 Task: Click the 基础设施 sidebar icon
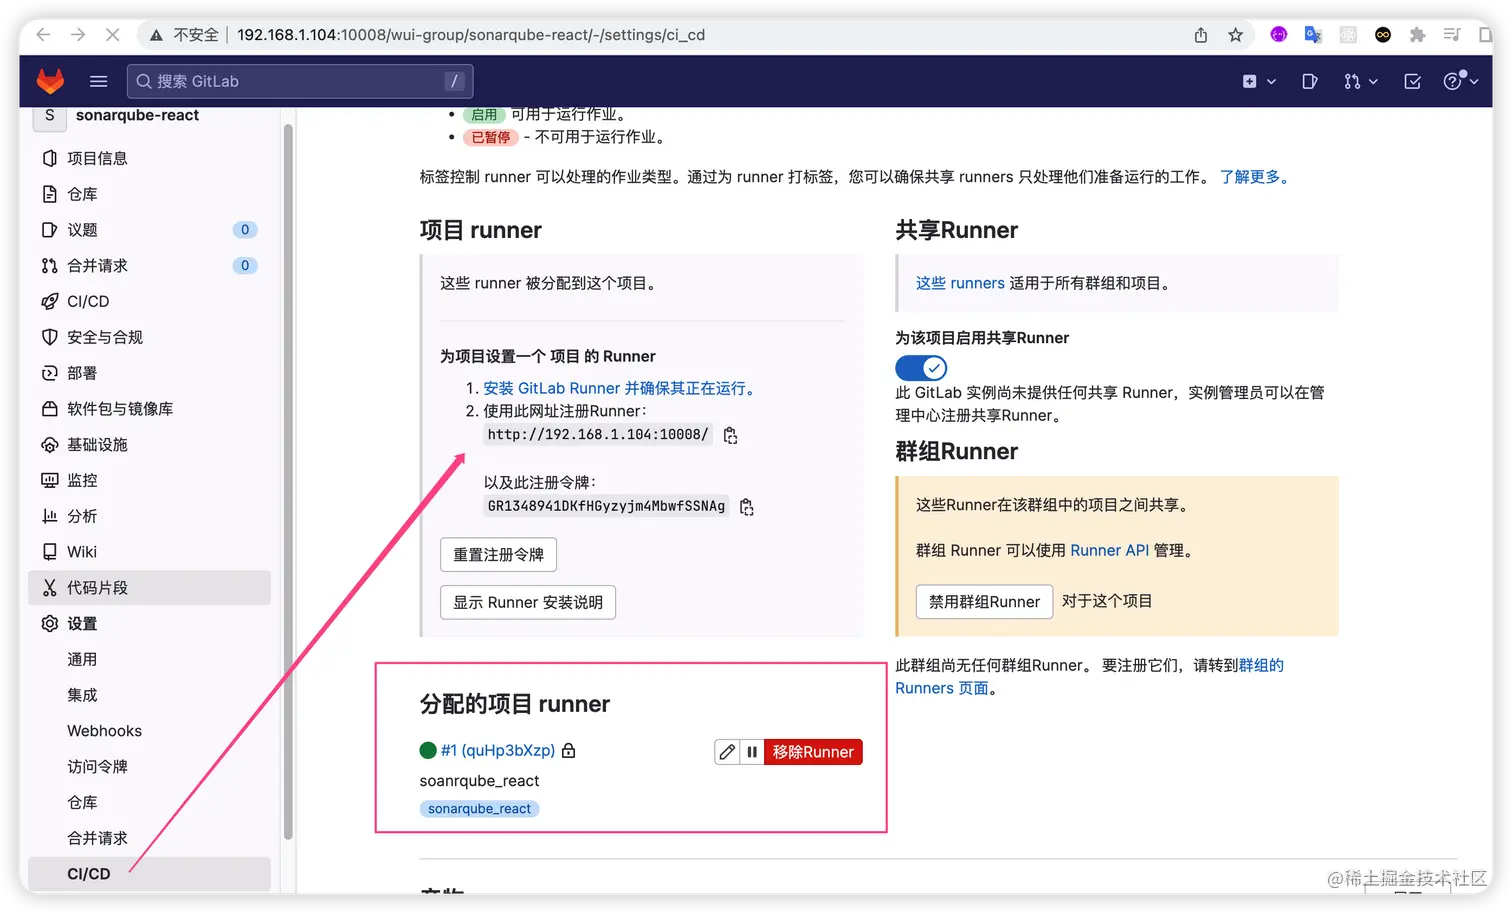coord(49,445)
